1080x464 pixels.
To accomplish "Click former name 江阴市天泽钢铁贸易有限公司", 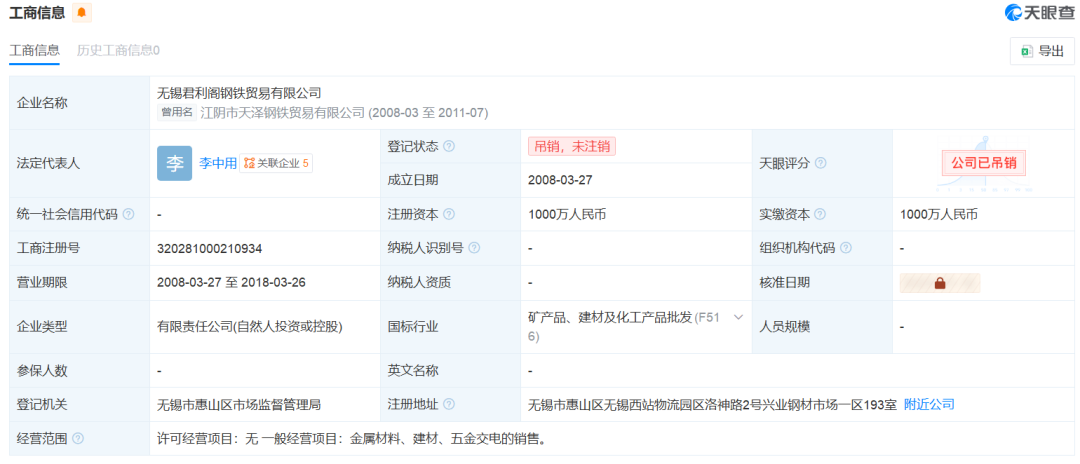I will coord(282,113).
